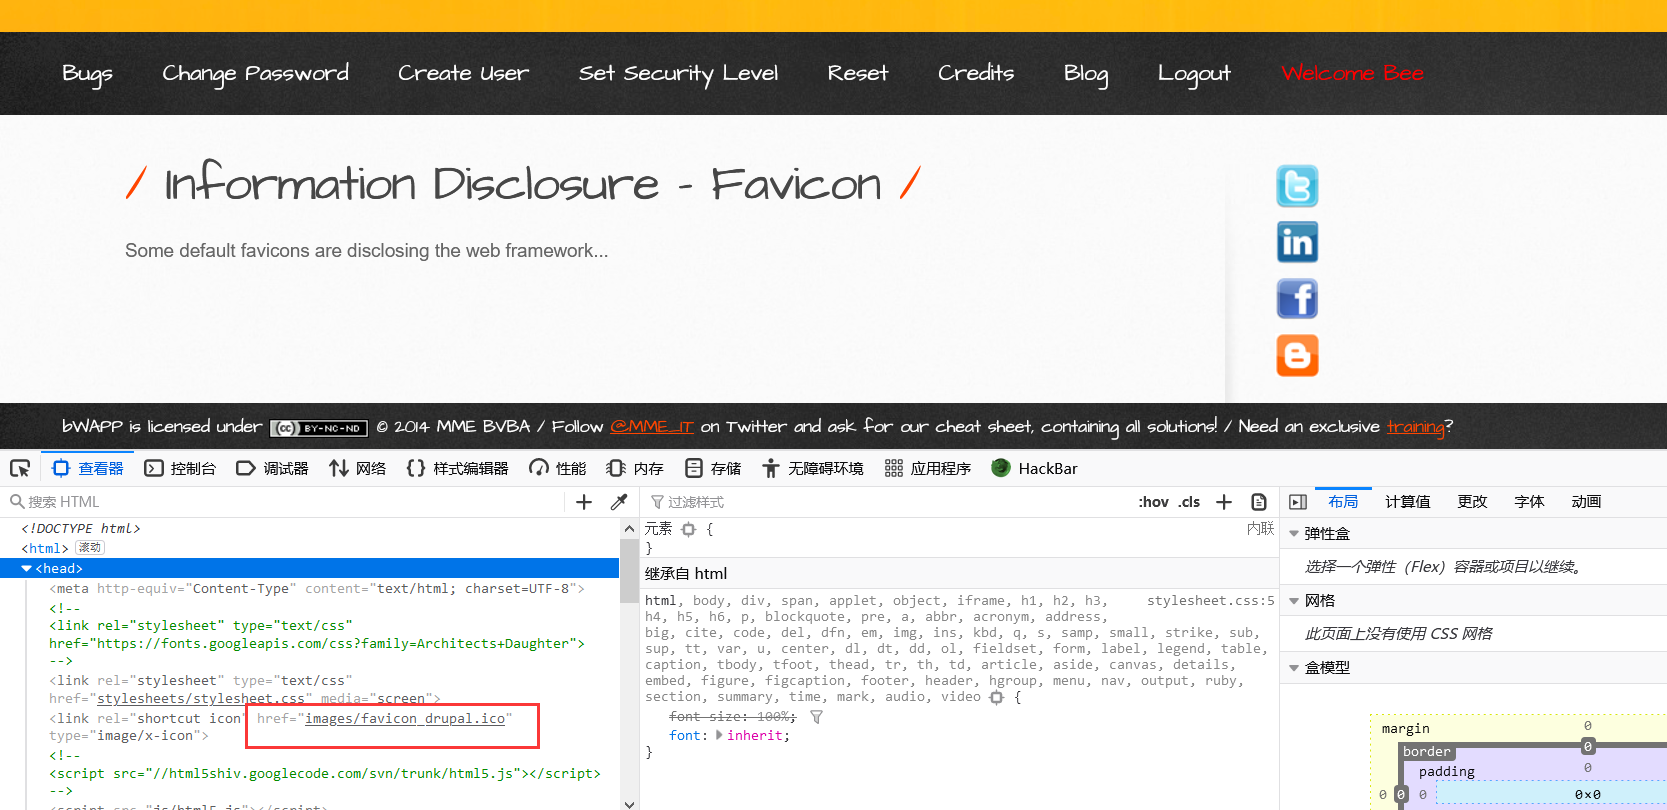Click the Creative Commons license badge
1667x810 pixels.
319,428
